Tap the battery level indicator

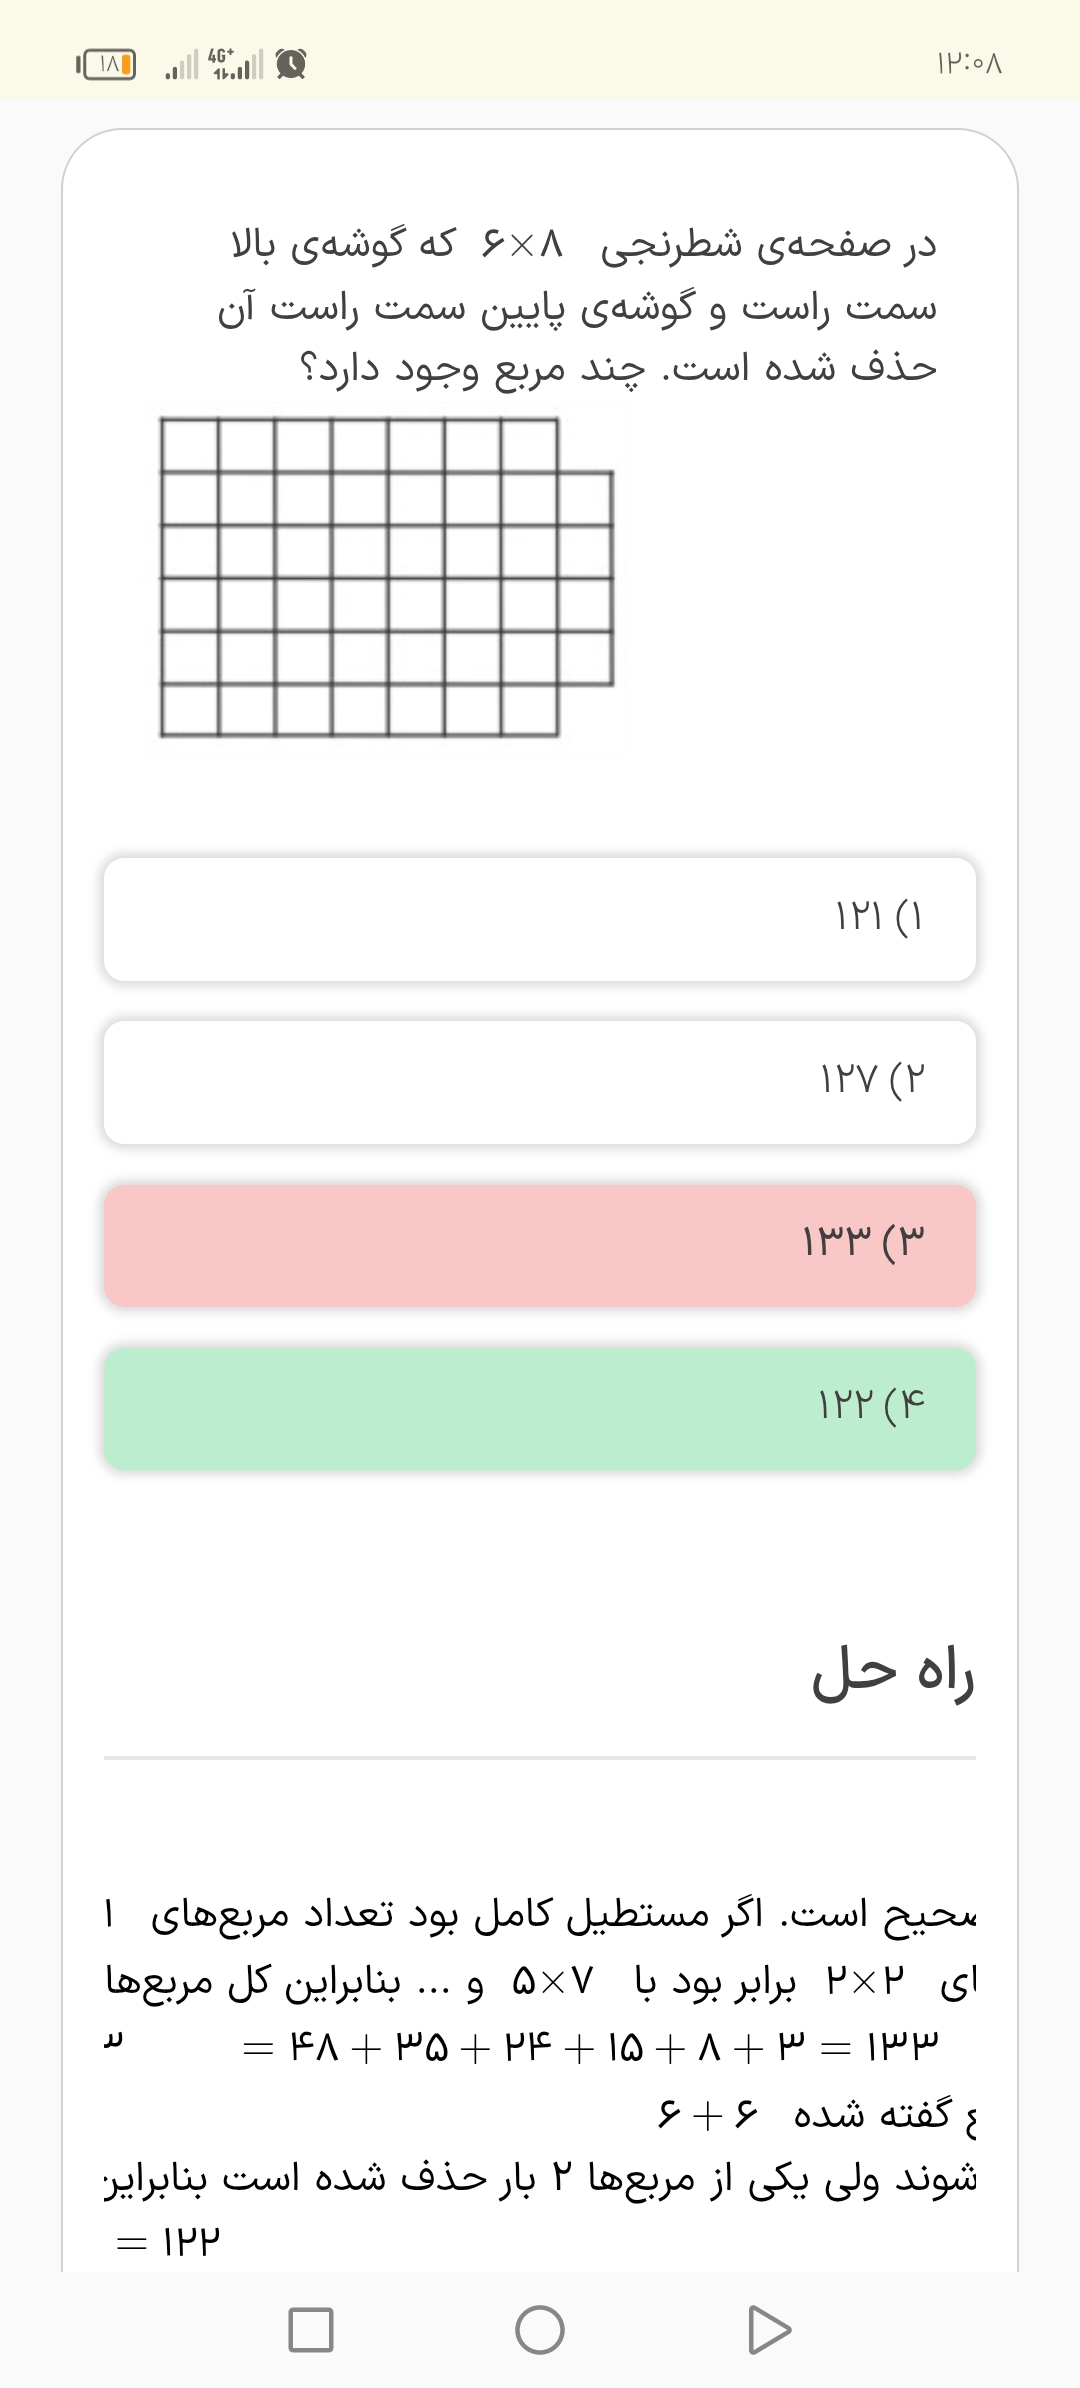[107, 65]
